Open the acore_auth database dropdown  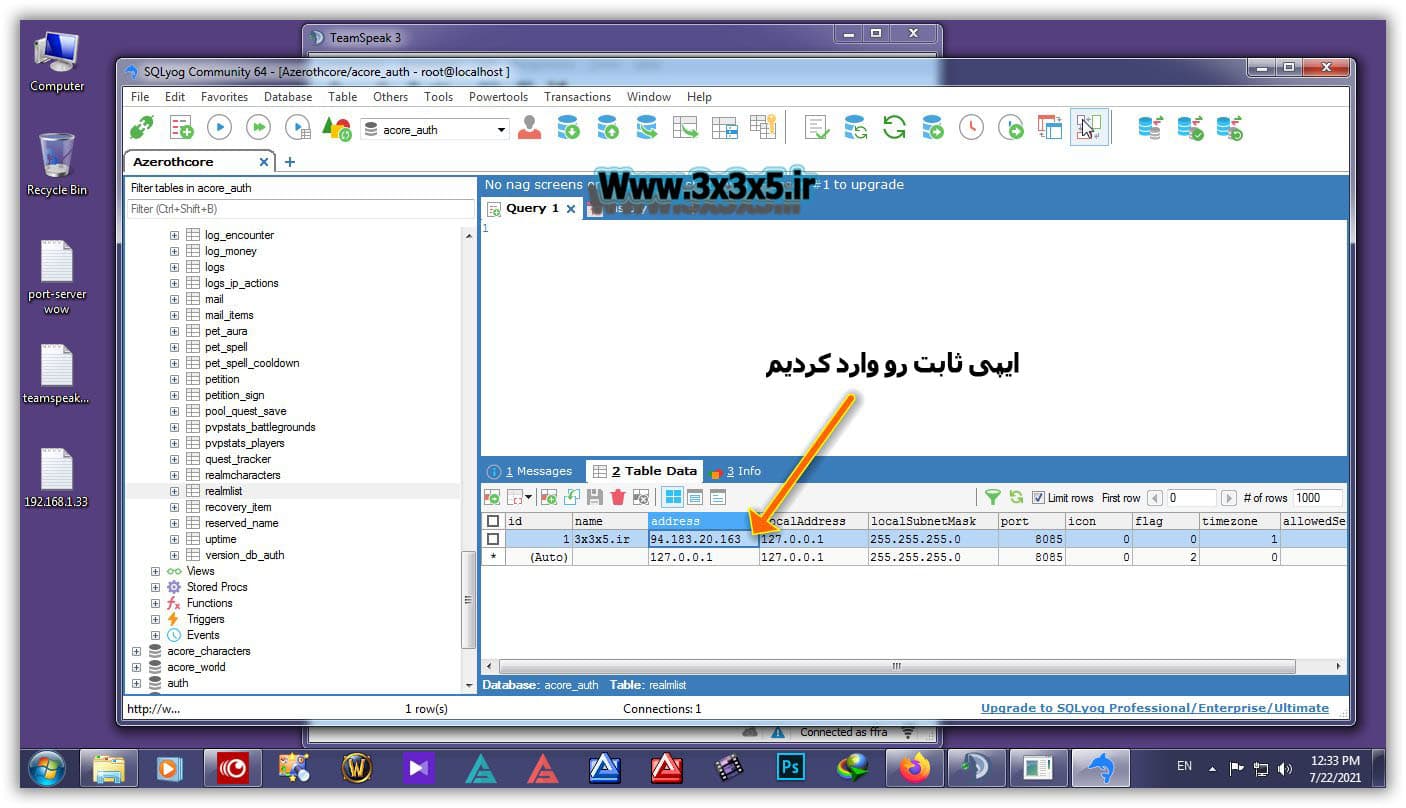502,130
